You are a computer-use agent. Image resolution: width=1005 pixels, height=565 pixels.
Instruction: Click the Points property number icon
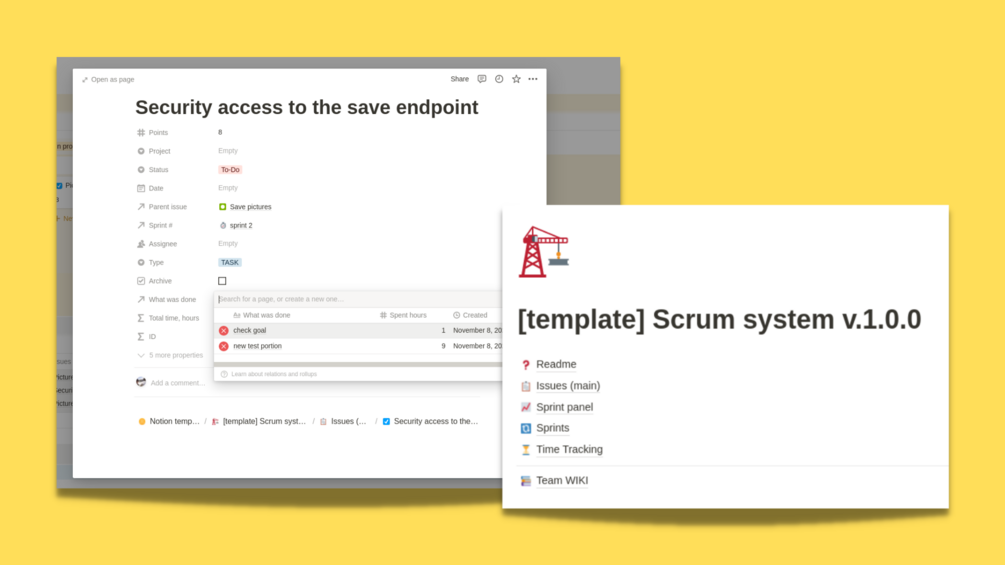tap(141, 133)
